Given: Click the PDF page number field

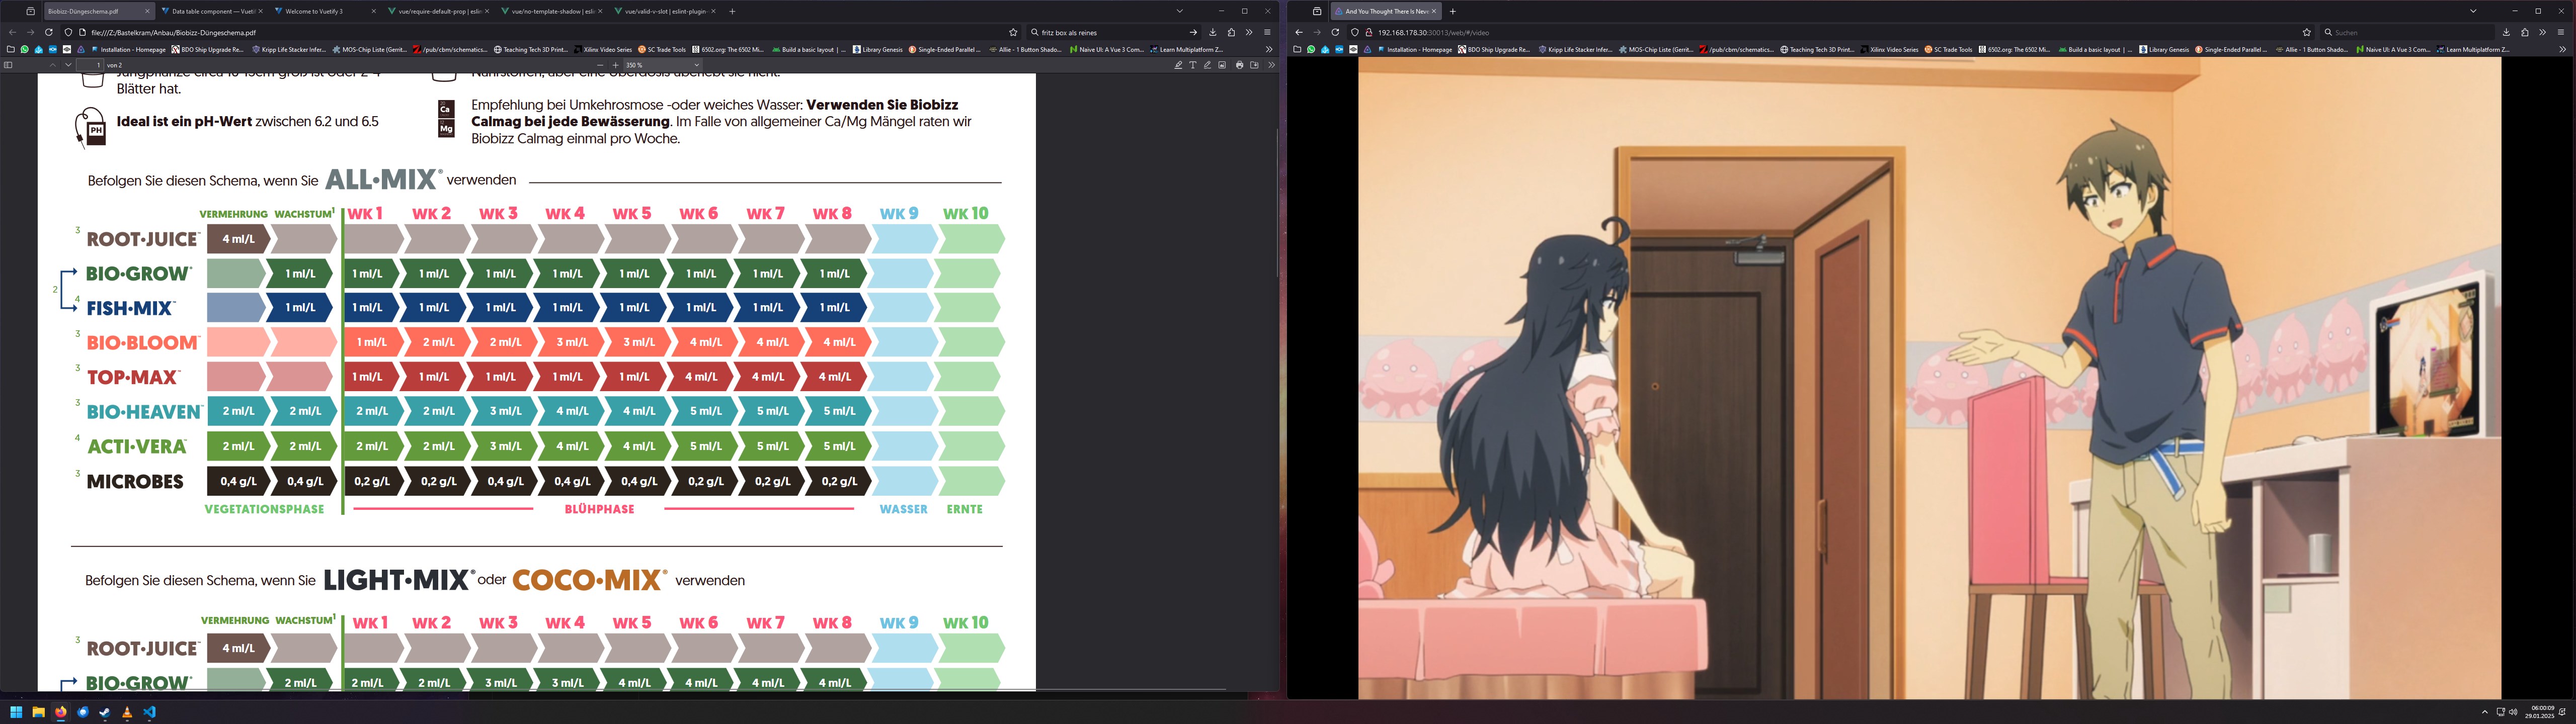Looking at the screenshot, I should pos(90,65).
